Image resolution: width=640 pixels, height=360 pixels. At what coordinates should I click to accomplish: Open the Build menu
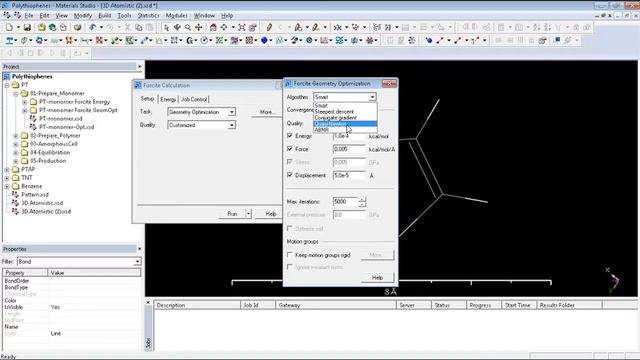pos(104,16)
